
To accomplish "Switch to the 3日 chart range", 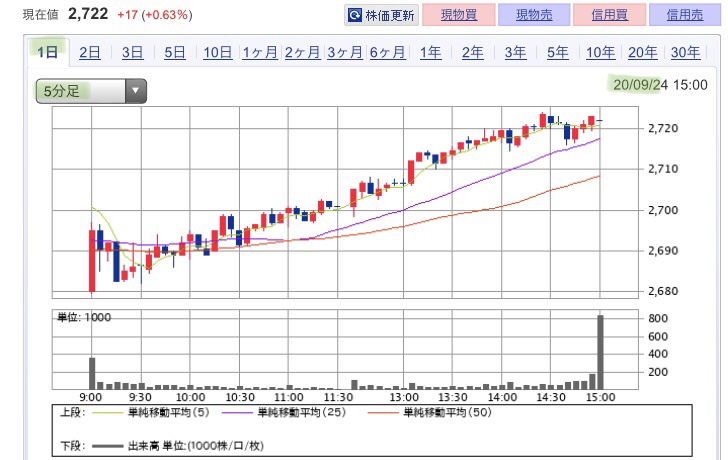I will [132, 52].
